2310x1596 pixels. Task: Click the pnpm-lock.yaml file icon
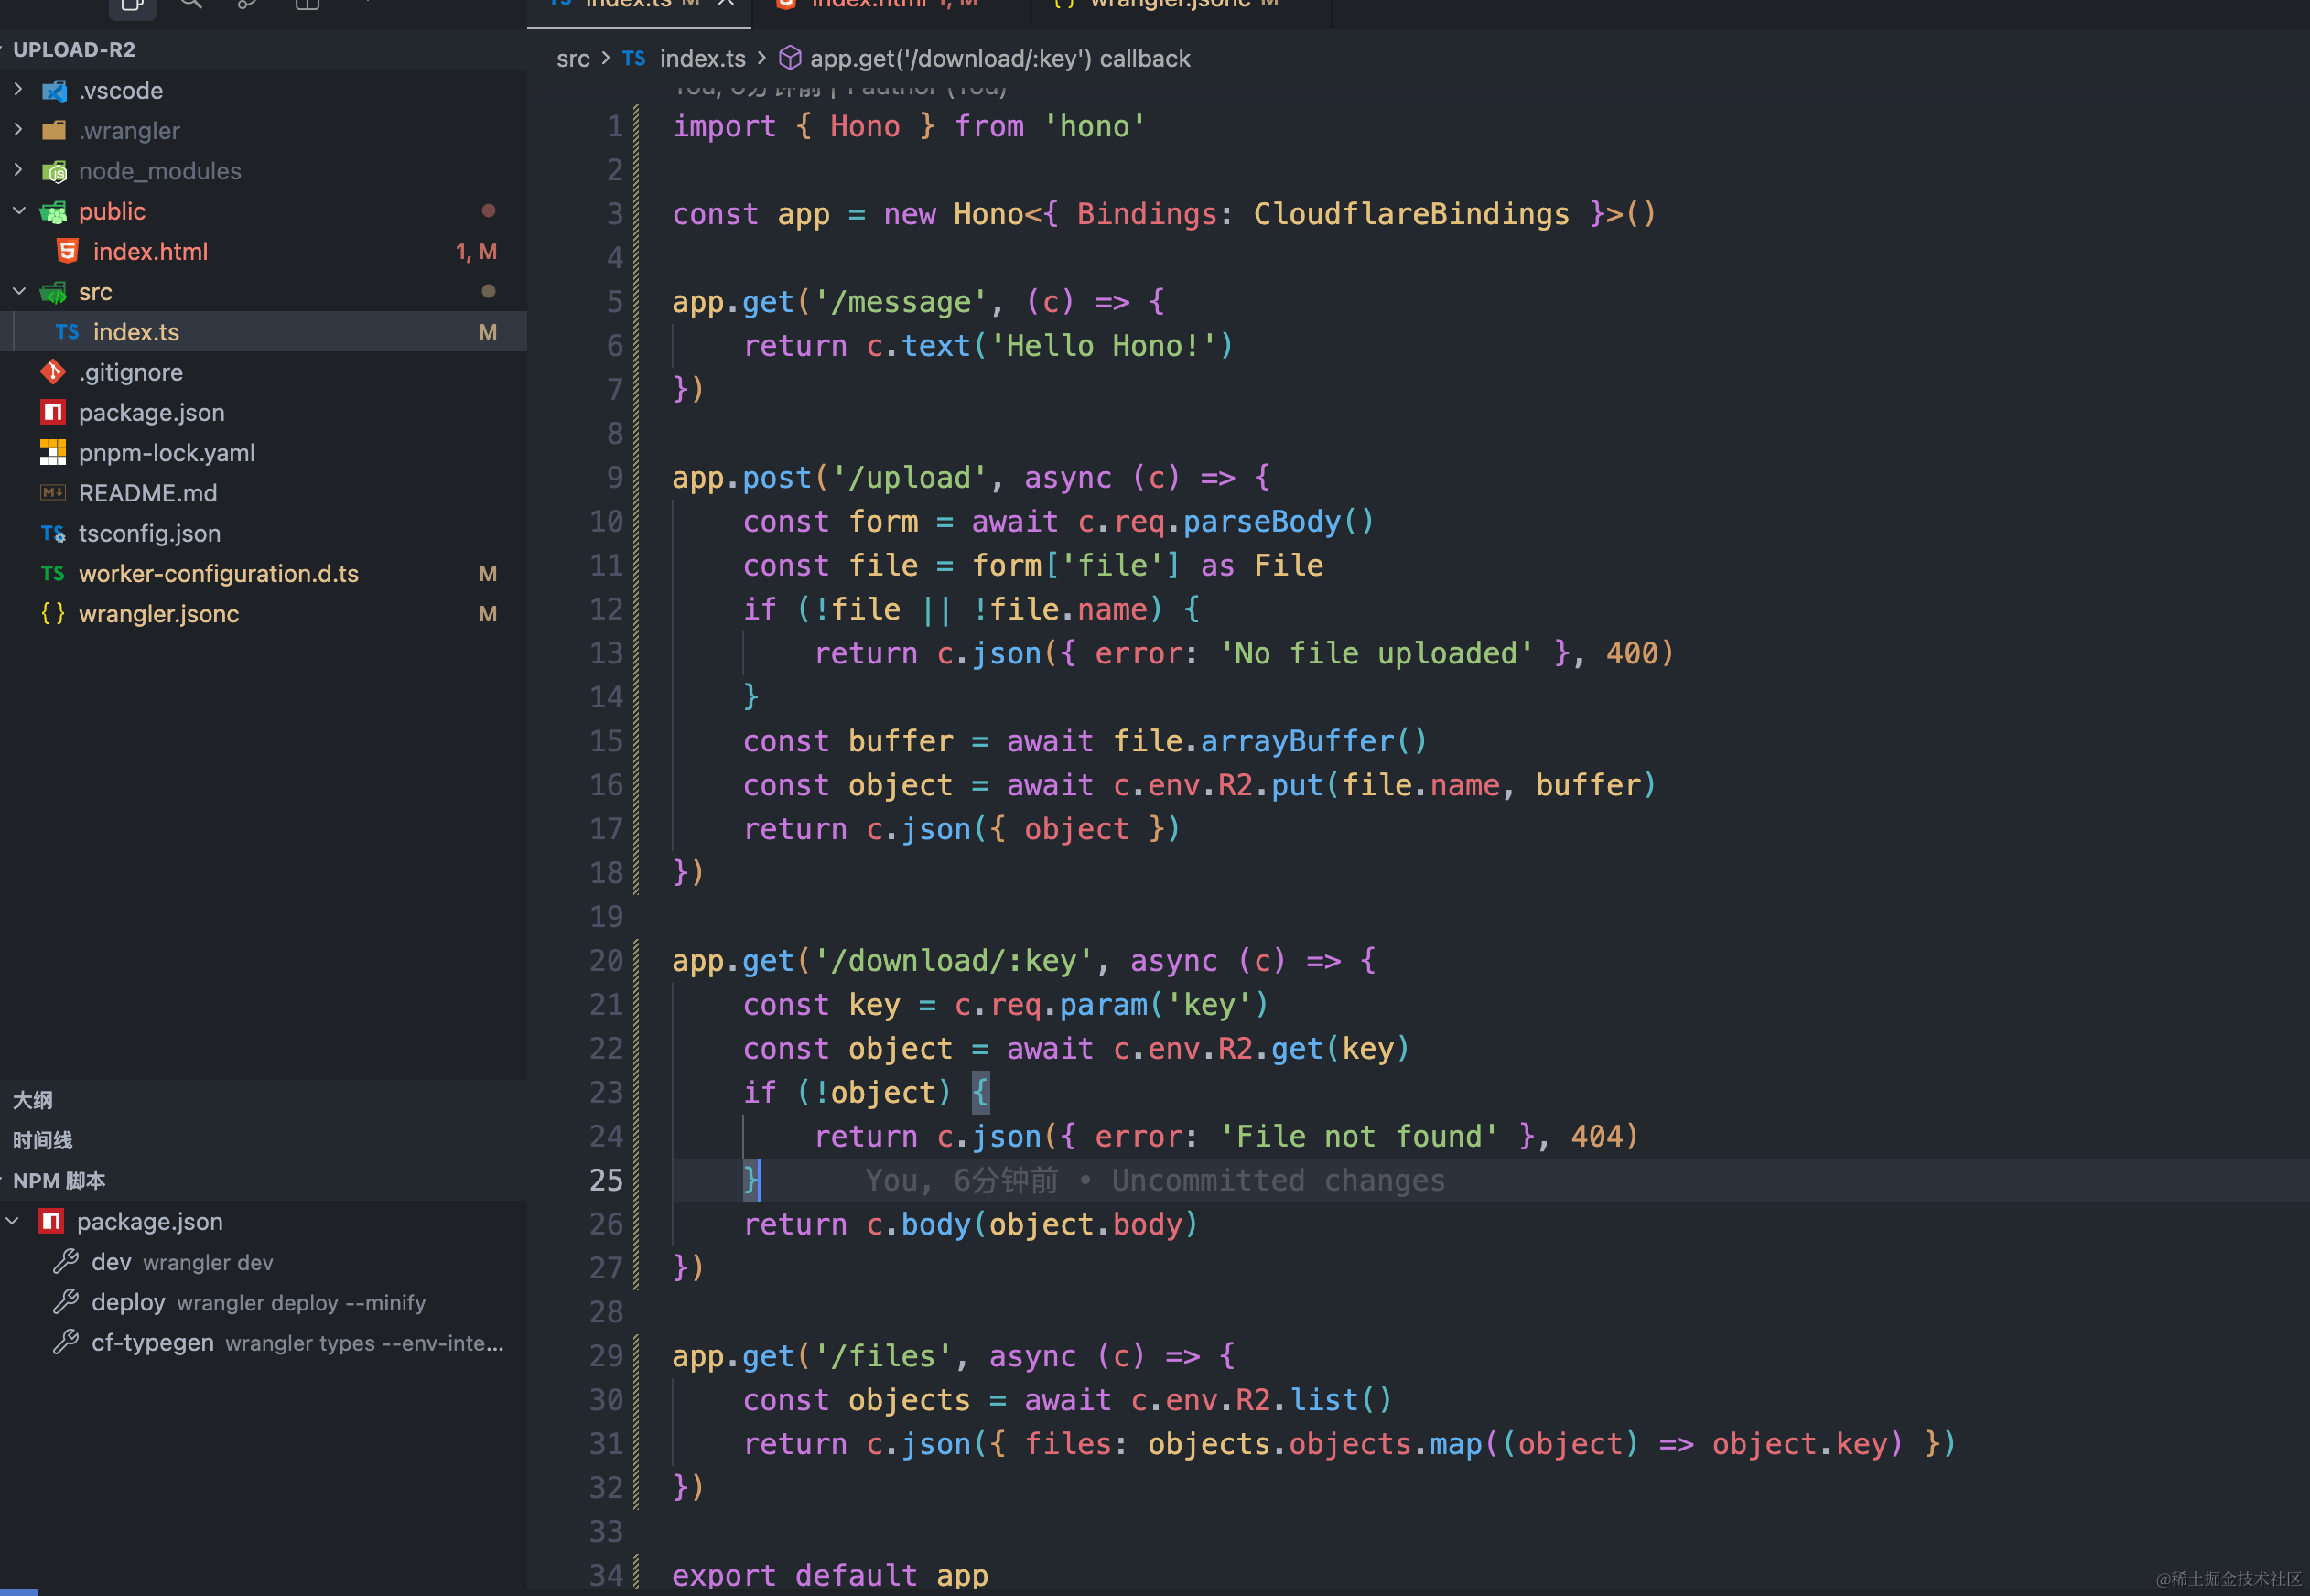click(53, 453)
